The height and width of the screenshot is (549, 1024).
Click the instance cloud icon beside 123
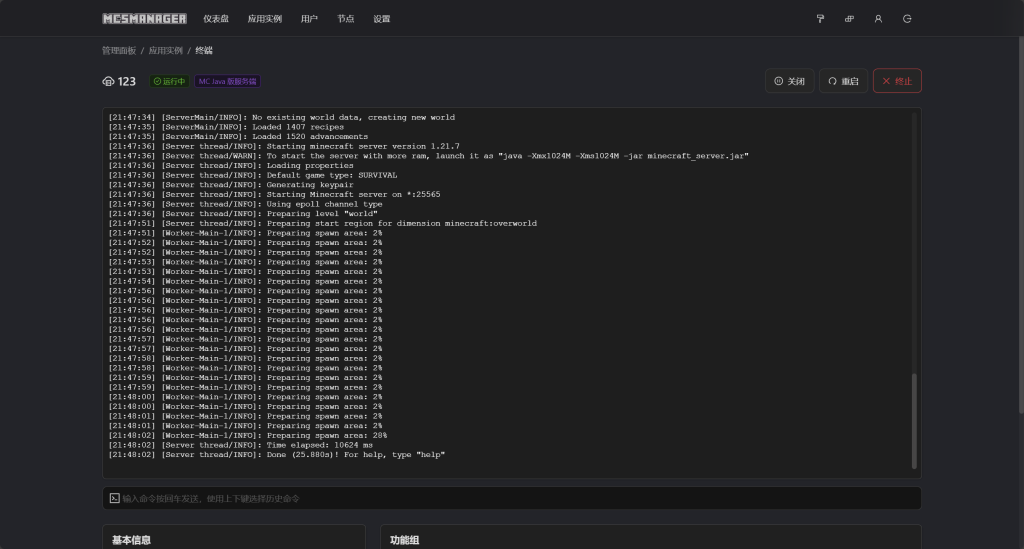(x=108, y=82)
